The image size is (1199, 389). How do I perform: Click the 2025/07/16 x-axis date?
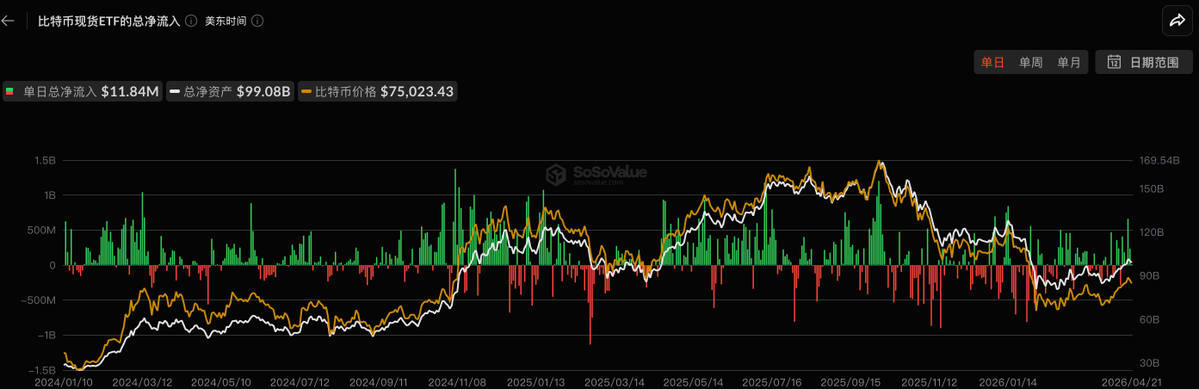pyautogui.click(x=771, y=381)
